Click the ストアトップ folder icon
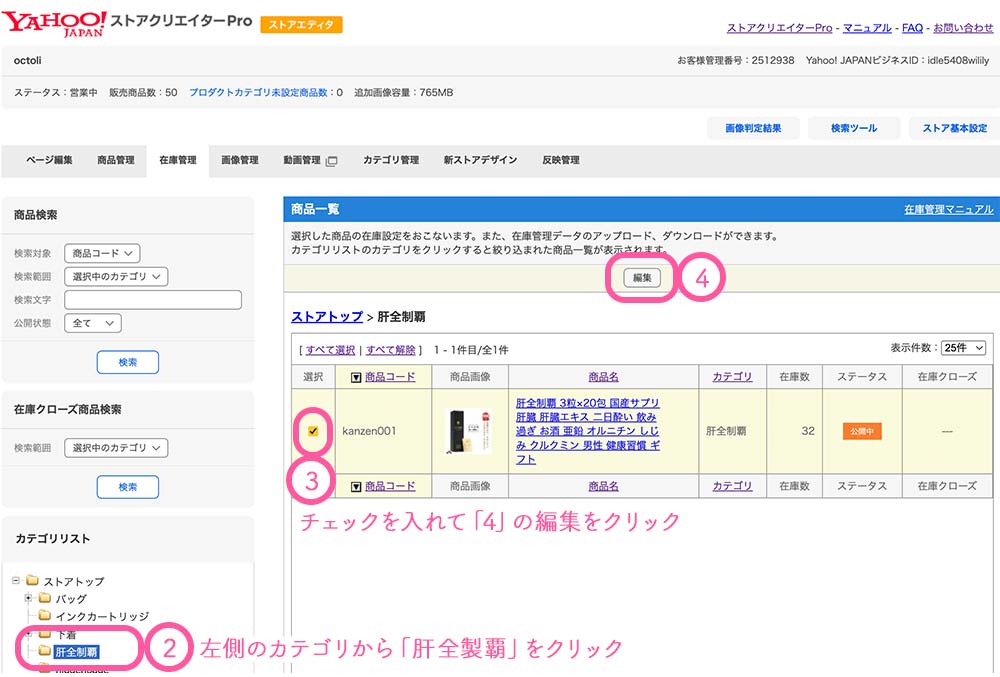The width and height of the screenshot is (1000, 677). pyautogui.click(x=31, y=581)
